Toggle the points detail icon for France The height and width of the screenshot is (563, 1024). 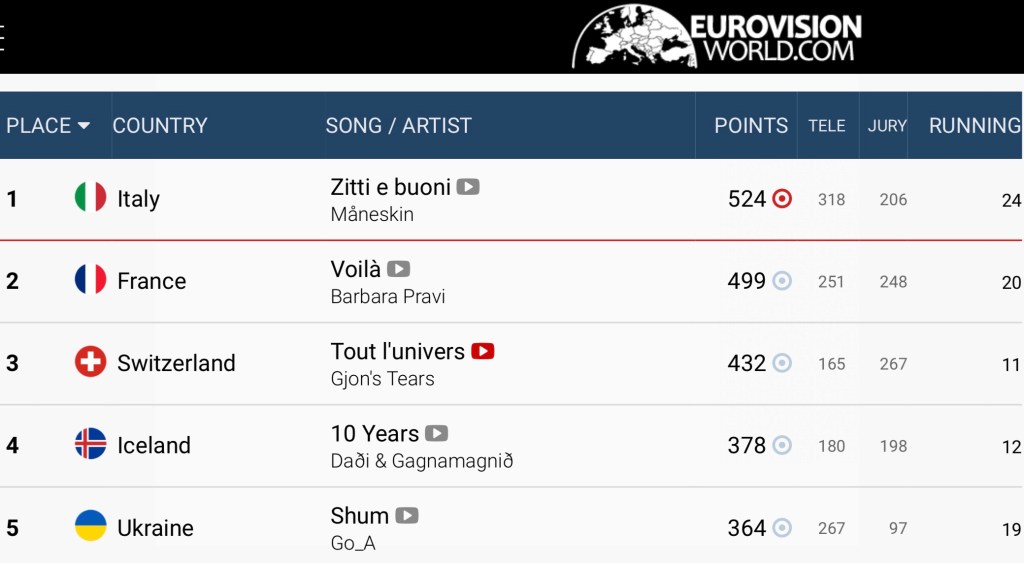click(x=782, y=281)
